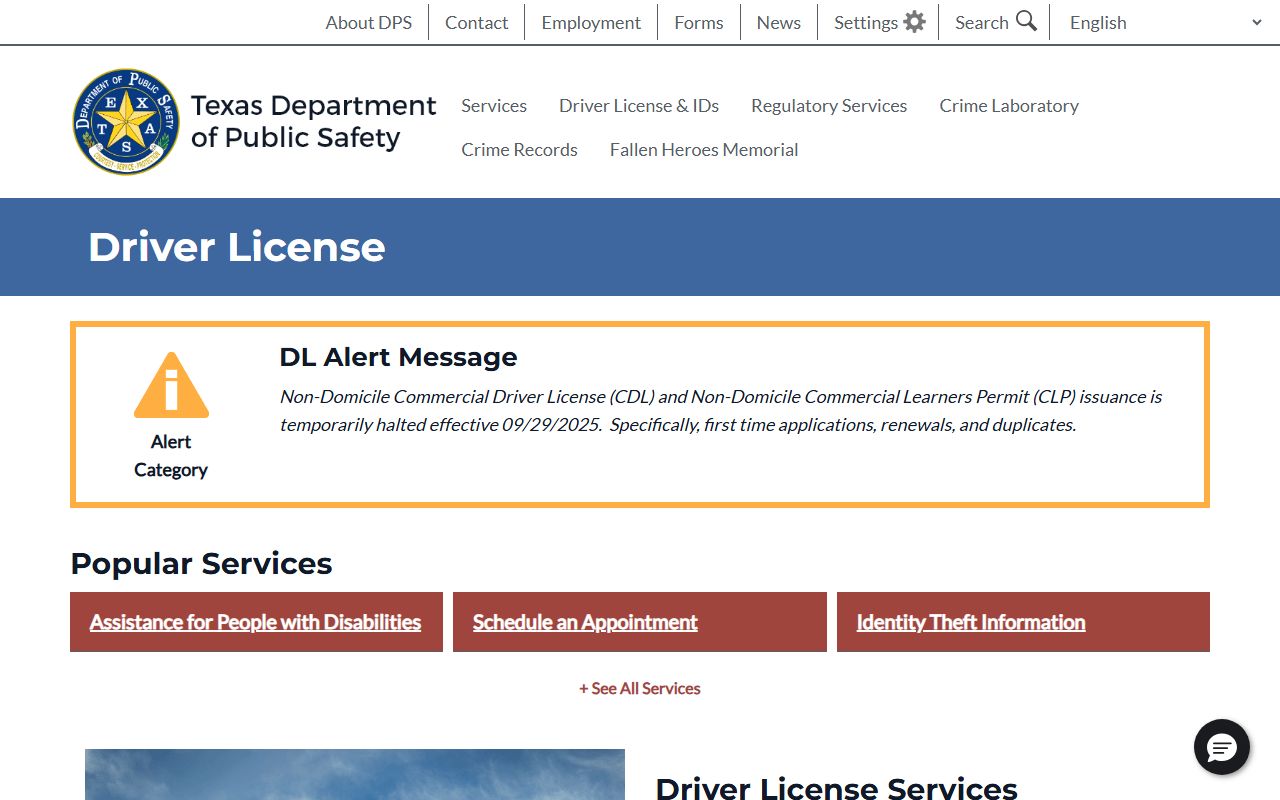Click the Driver License page heading

pyautogui.click(x=237, y=247)
